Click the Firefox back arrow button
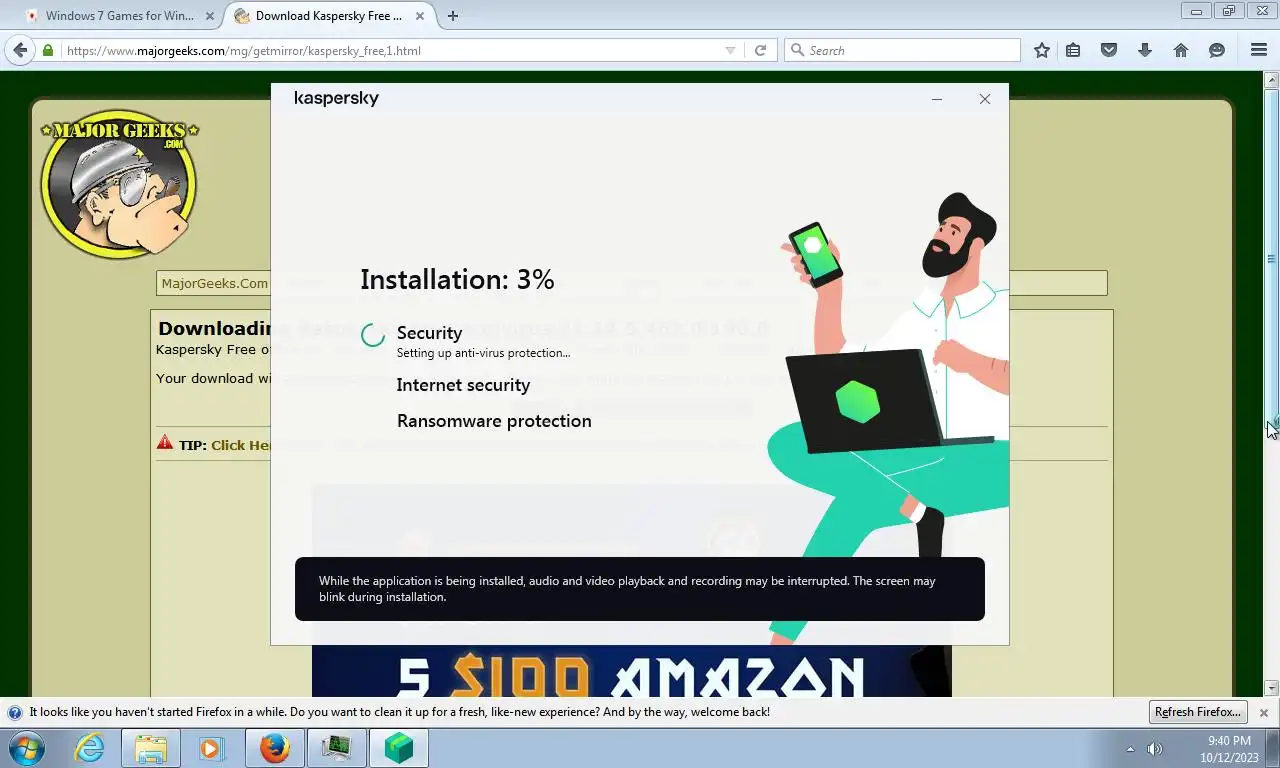 (x=20, y=50)
